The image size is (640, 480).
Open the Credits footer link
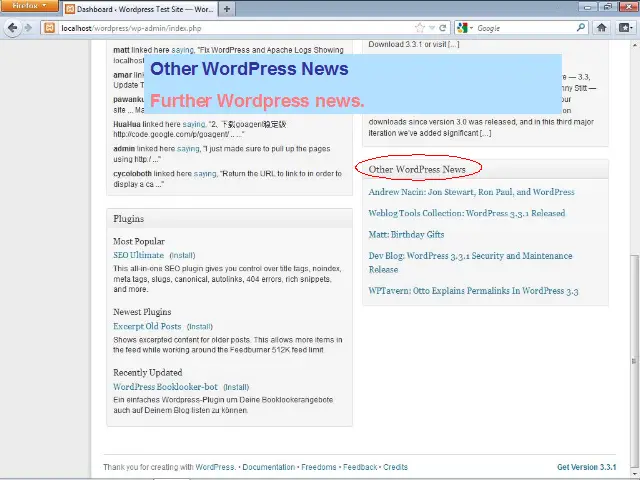click(395, 467)
